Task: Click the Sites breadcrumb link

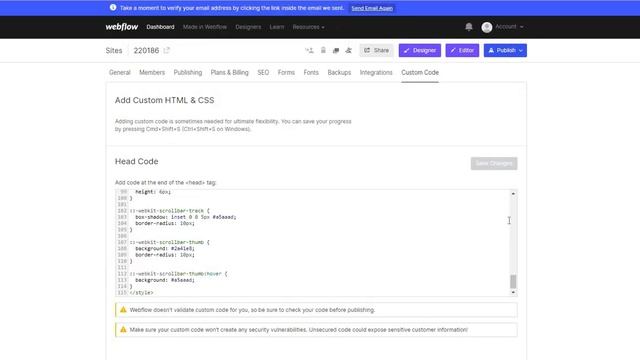Action: 114,50
